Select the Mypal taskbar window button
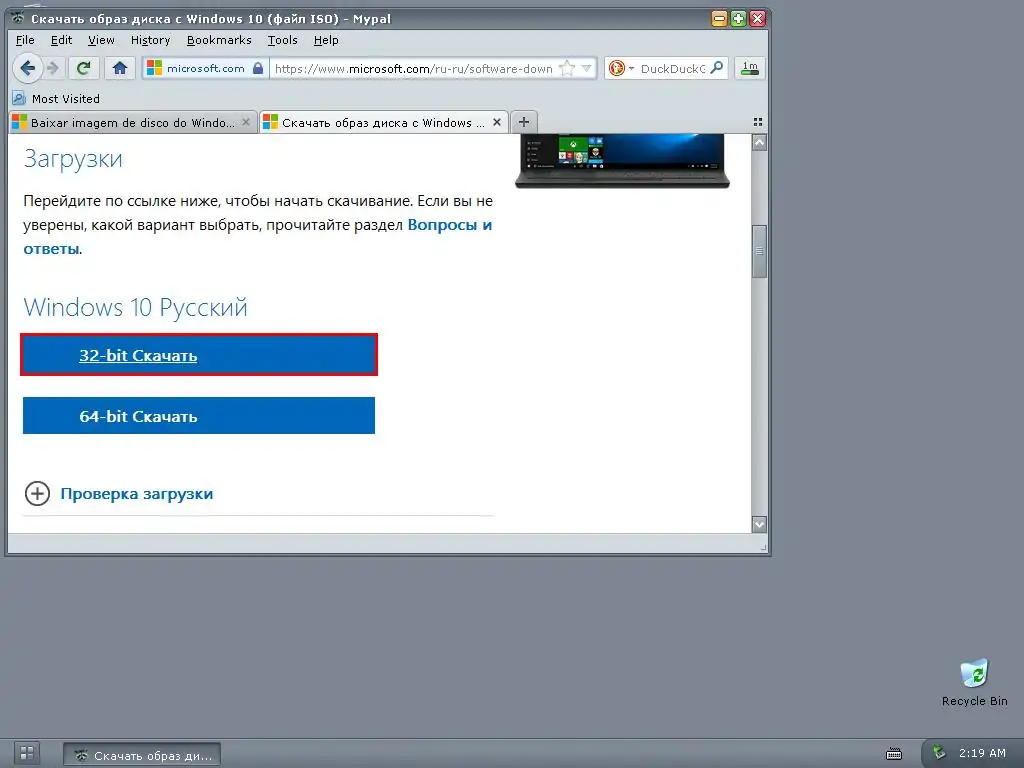The width and height of the screenshot is (1024, 768). [x=142, y=755]
